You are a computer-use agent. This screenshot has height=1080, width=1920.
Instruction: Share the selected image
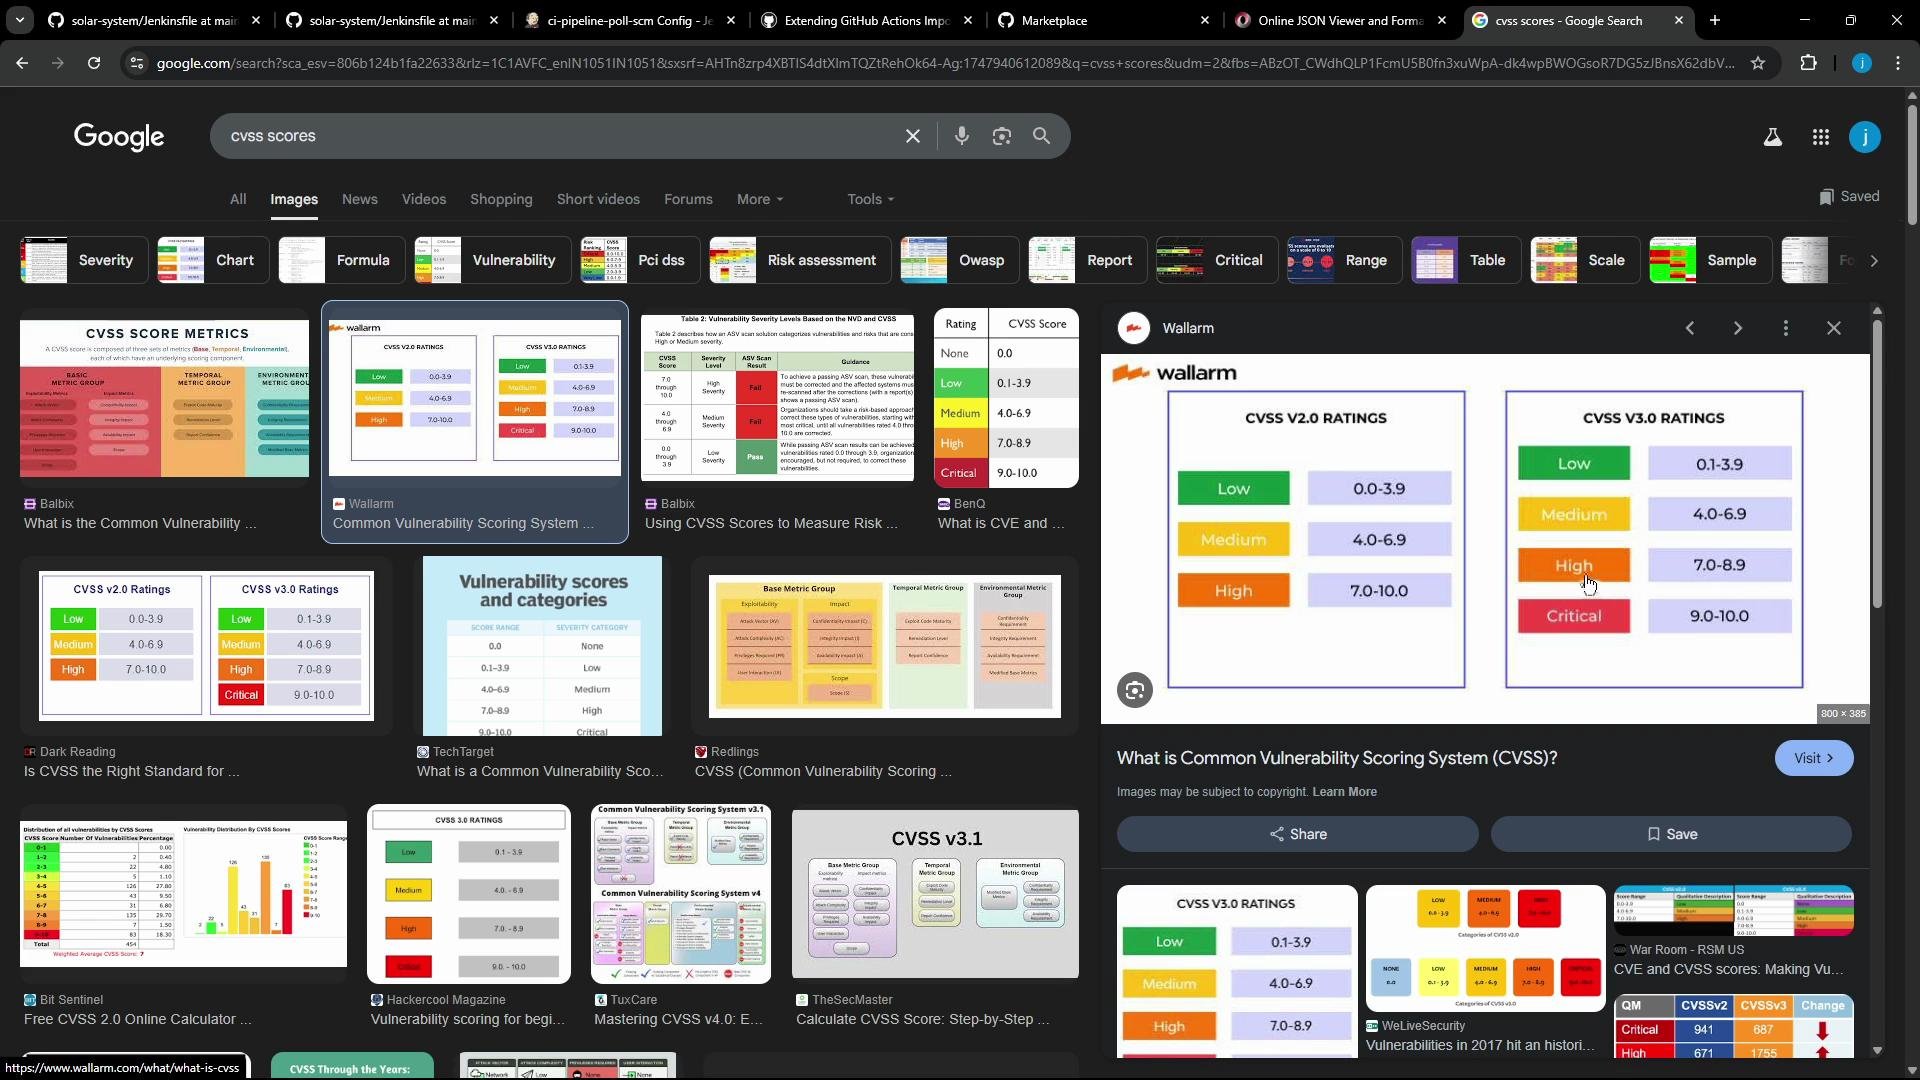(x=1297, y=834)
